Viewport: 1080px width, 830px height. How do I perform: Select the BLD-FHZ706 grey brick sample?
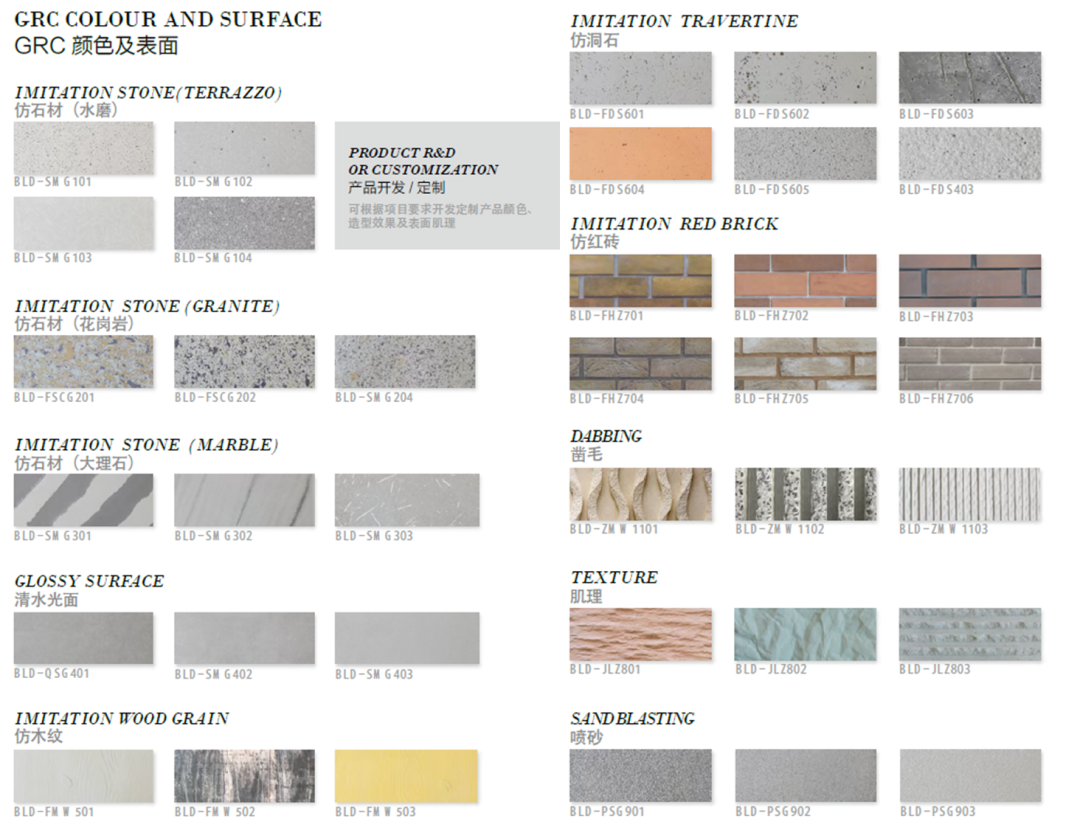tap(969, 363)
